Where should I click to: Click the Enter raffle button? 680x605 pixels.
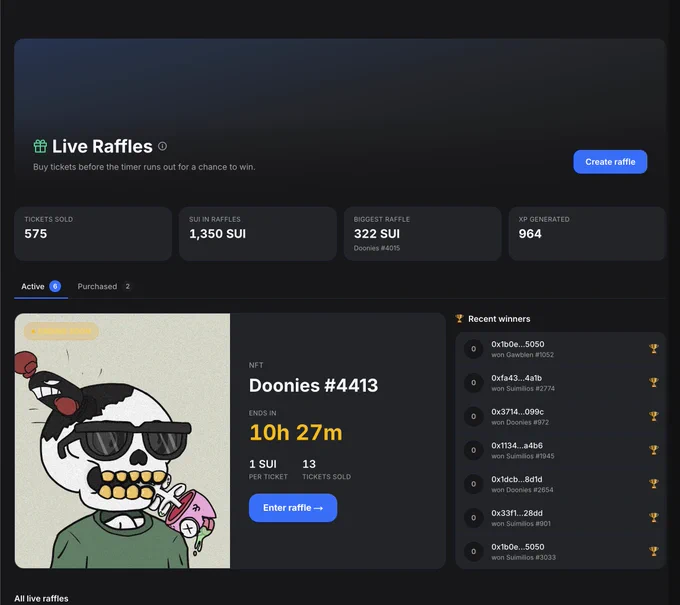pos(293,508)
